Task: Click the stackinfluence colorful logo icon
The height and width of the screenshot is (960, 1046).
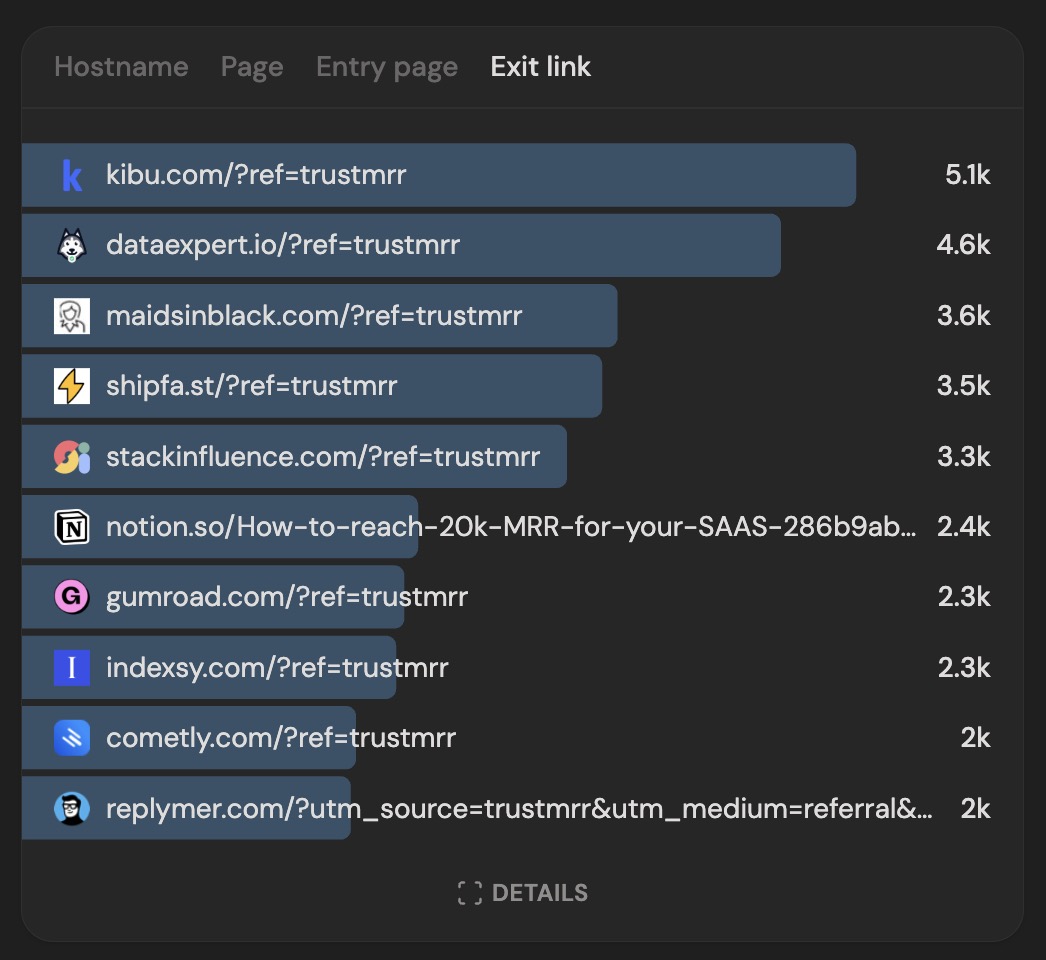Action: point(72,457)
